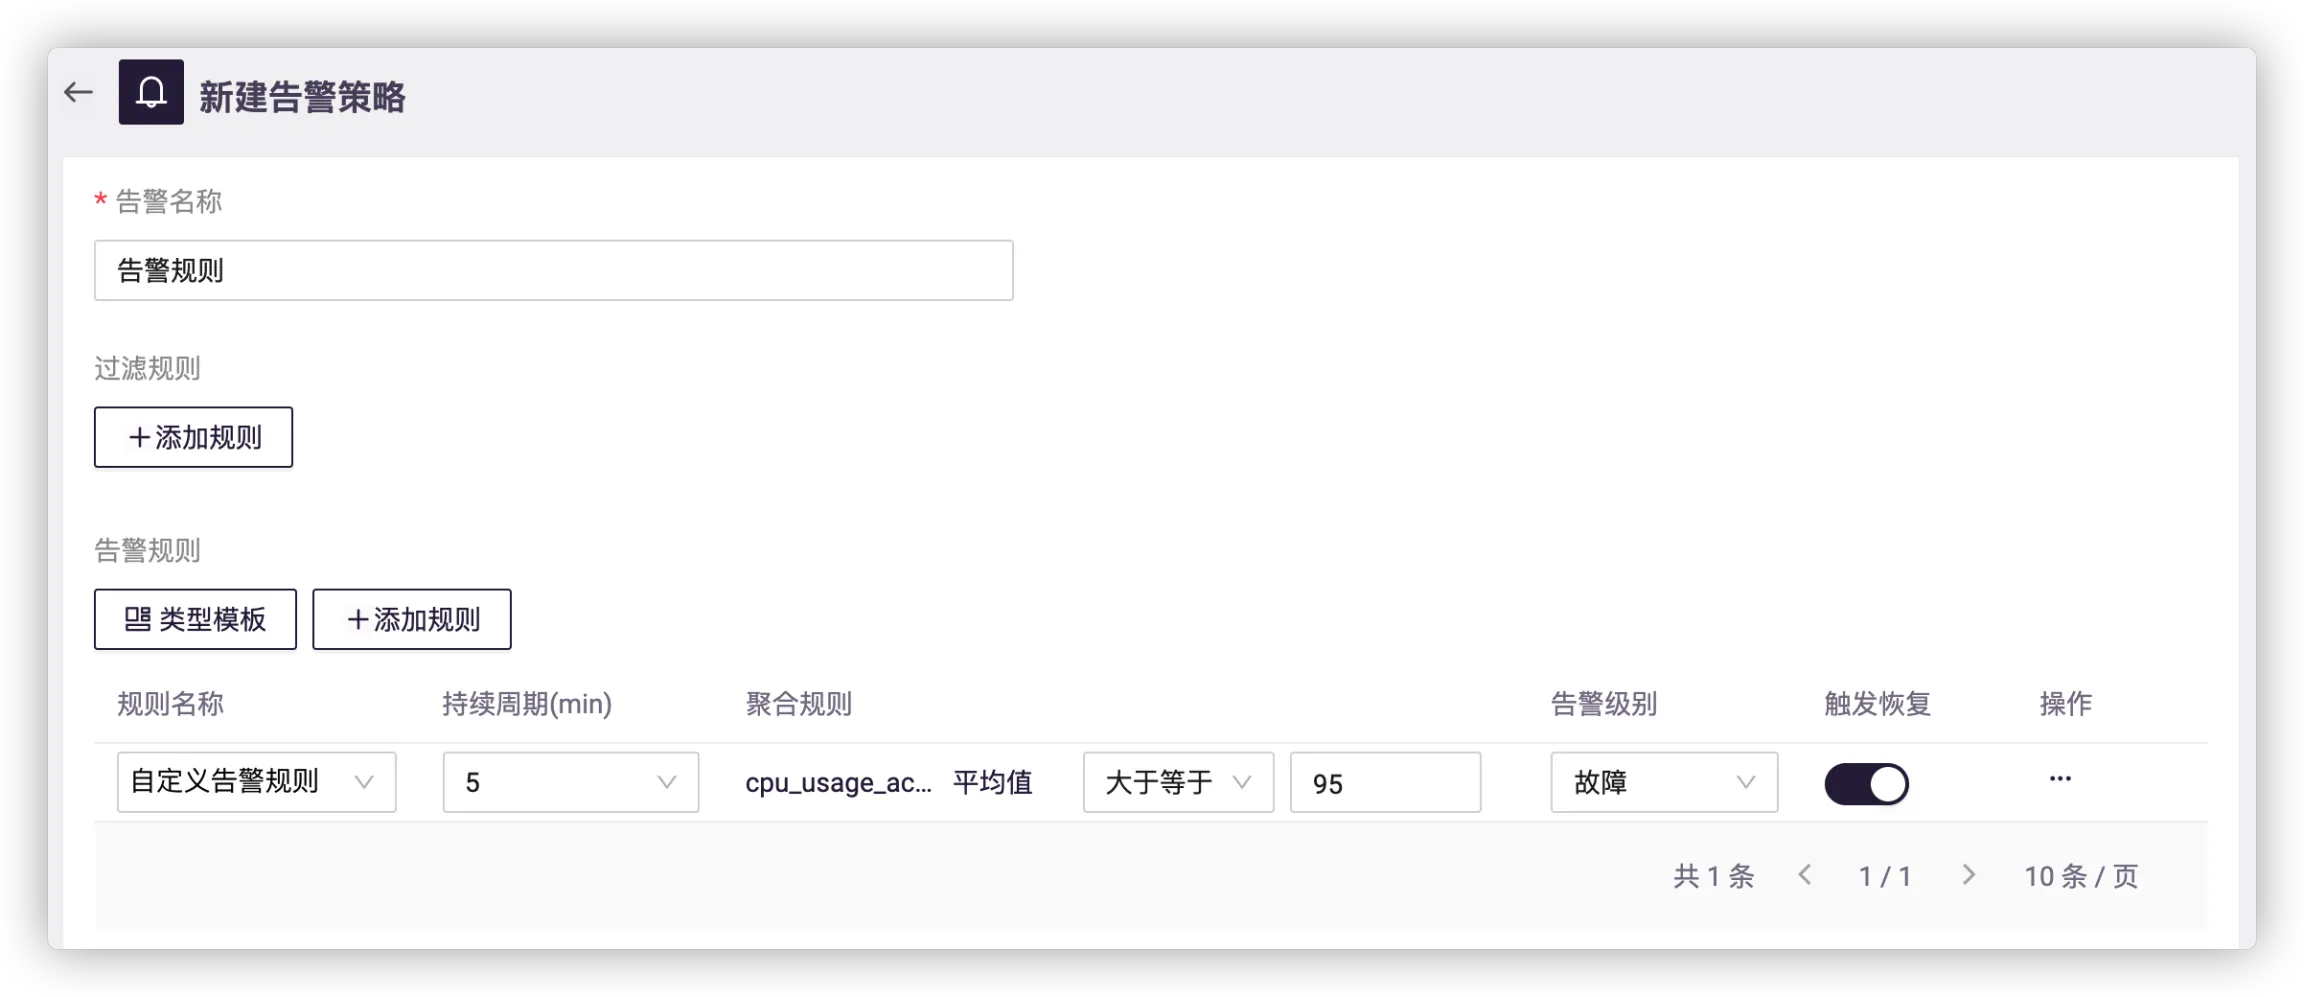Click 添加规则 under 过滤规则 section
The image size is (2304, 997).
tap(193, 437)
